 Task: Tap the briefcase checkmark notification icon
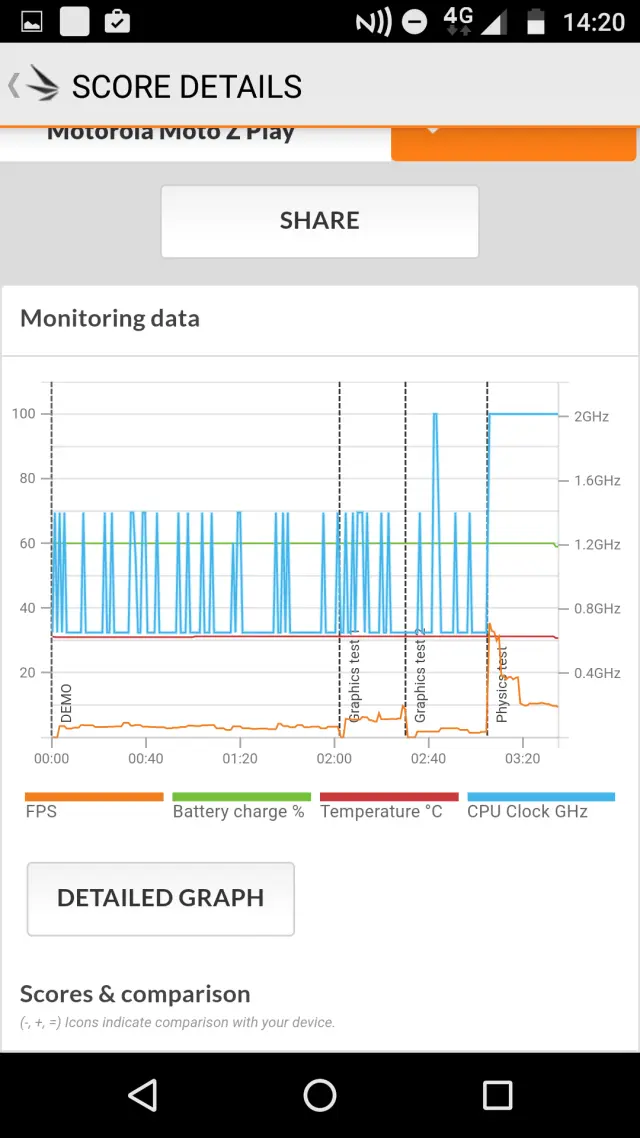coord(117,21)
